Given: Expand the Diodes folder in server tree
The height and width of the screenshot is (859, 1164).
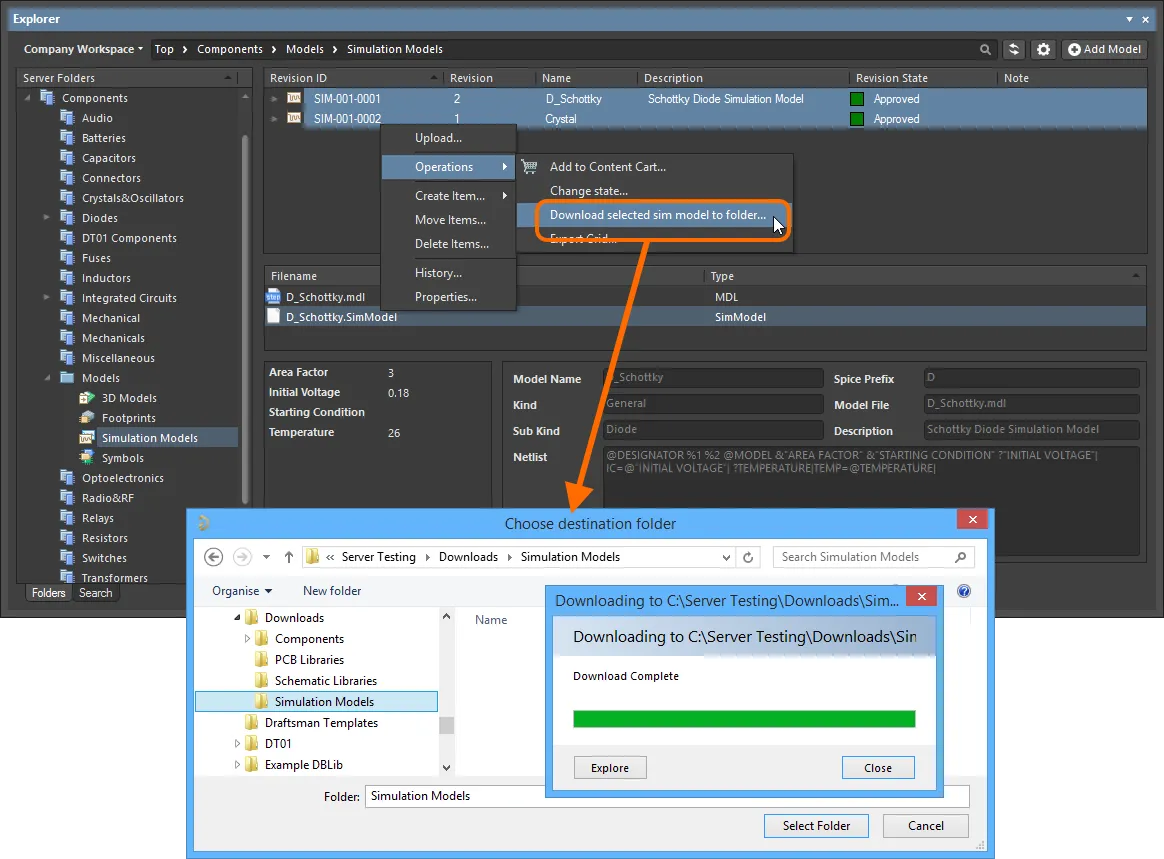Looking at the screenshot, I should [x=47, y=218].
